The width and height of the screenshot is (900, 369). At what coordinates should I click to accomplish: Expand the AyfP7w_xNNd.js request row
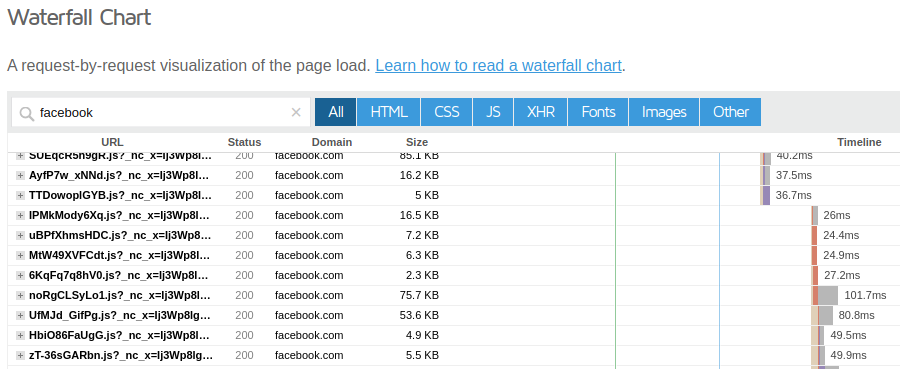click(x=21, y=176)
